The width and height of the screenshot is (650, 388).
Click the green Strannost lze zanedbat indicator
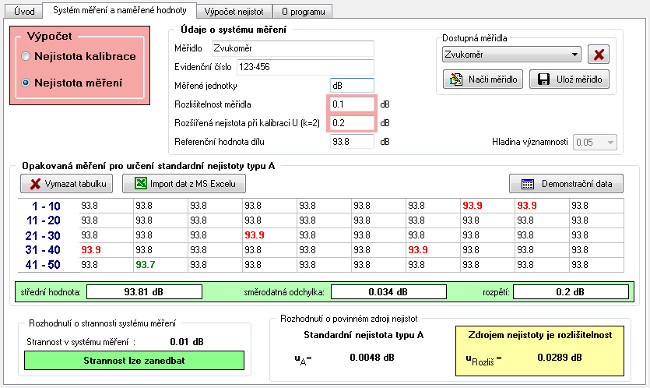[134, 360]
